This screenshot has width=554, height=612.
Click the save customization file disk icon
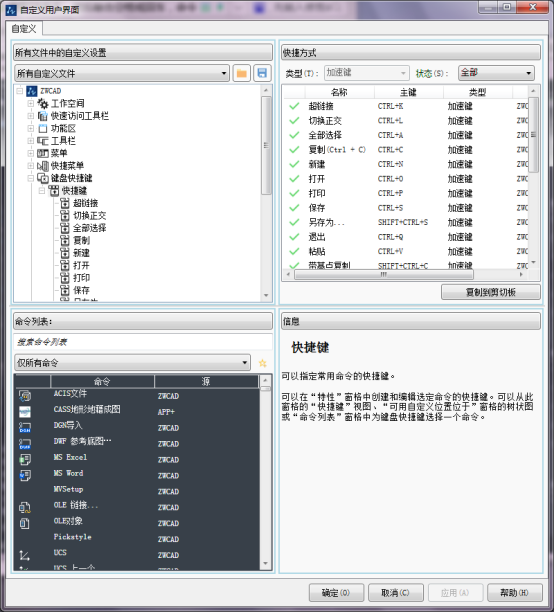(x=262, y=73)
